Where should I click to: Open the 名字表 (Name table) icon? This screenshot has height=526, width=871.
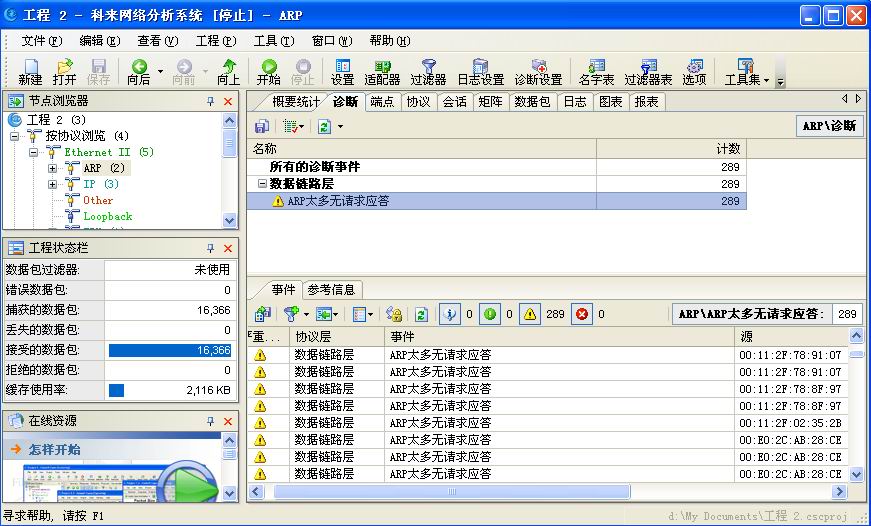597,71
